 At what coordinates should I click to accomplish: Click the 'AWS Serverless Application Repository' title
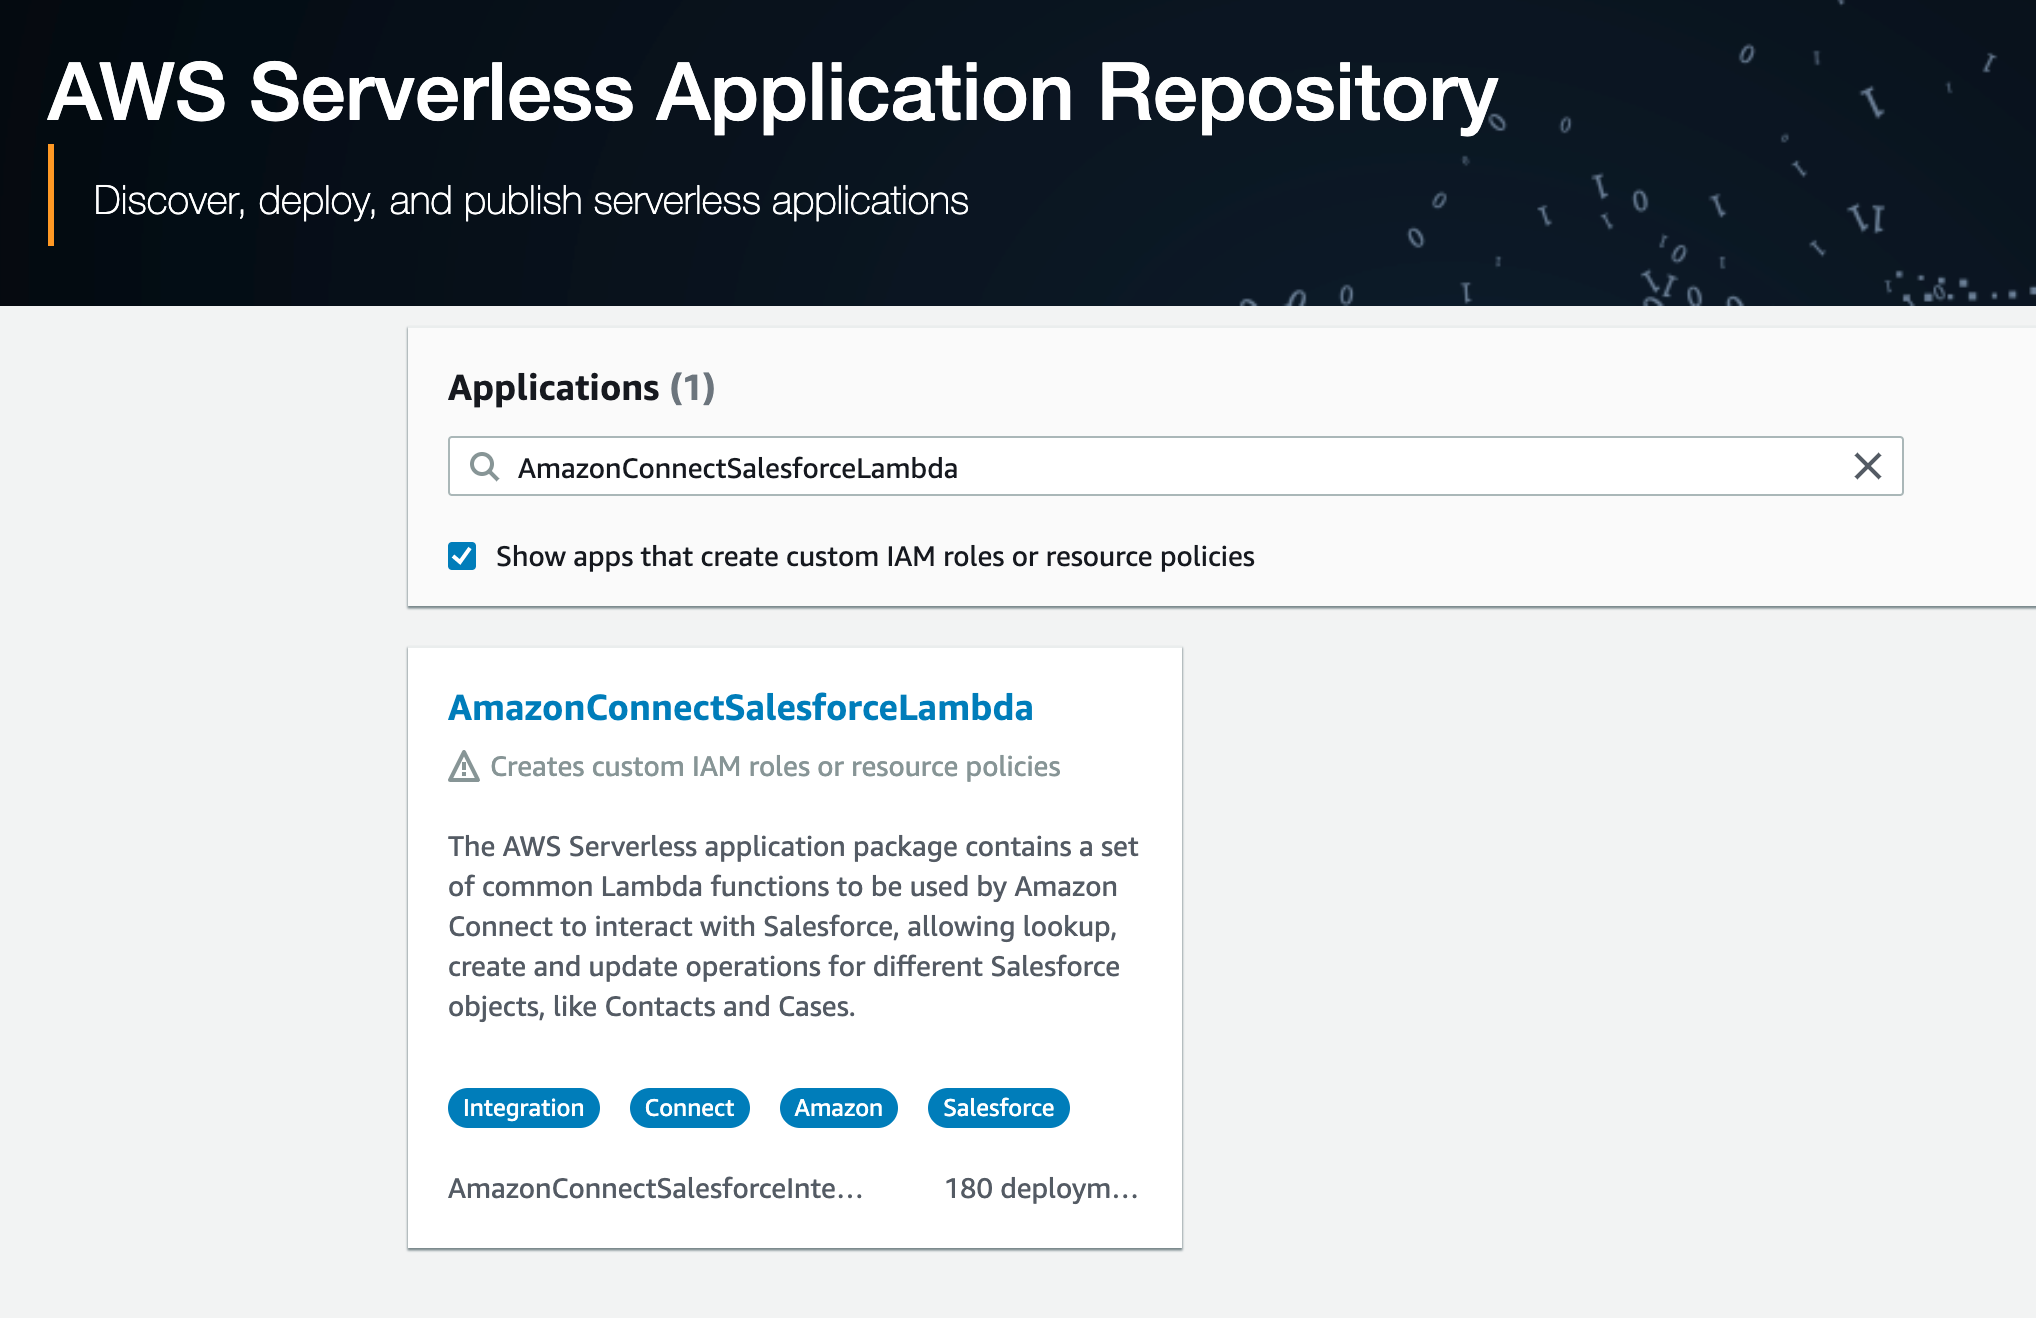pyautogui.click(x=772, y=94)
